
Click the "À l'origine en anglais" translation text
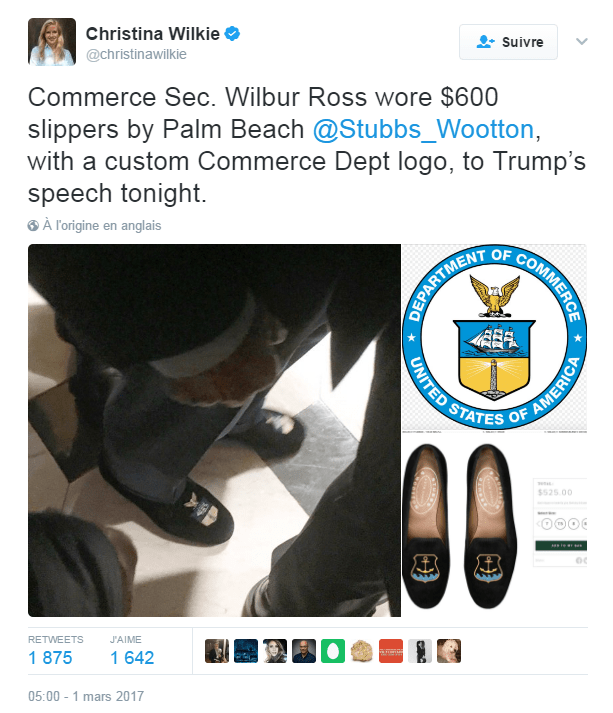[102, 226]
